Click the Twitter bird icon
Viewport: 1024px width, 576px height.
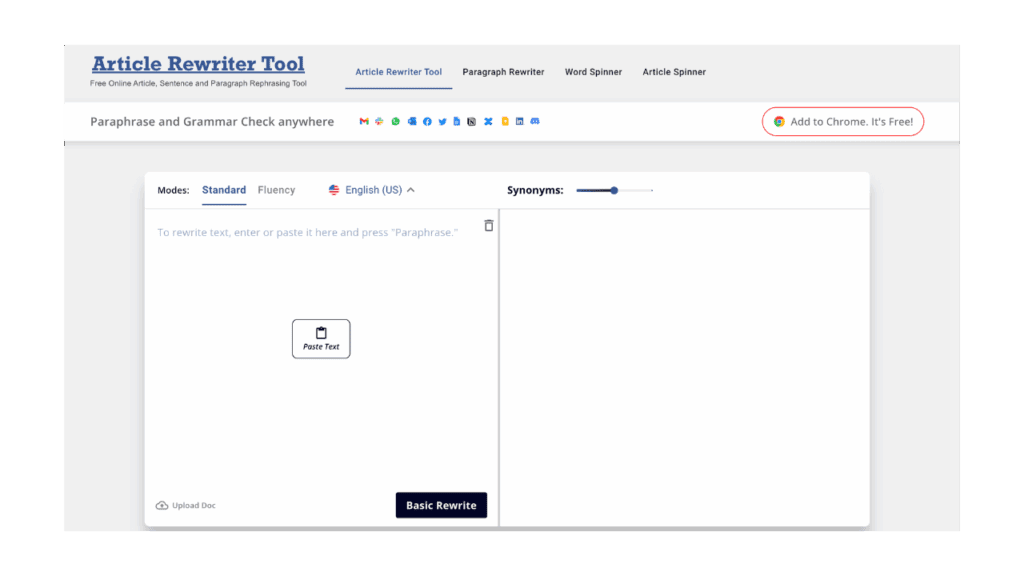click(x=443, y=121)
